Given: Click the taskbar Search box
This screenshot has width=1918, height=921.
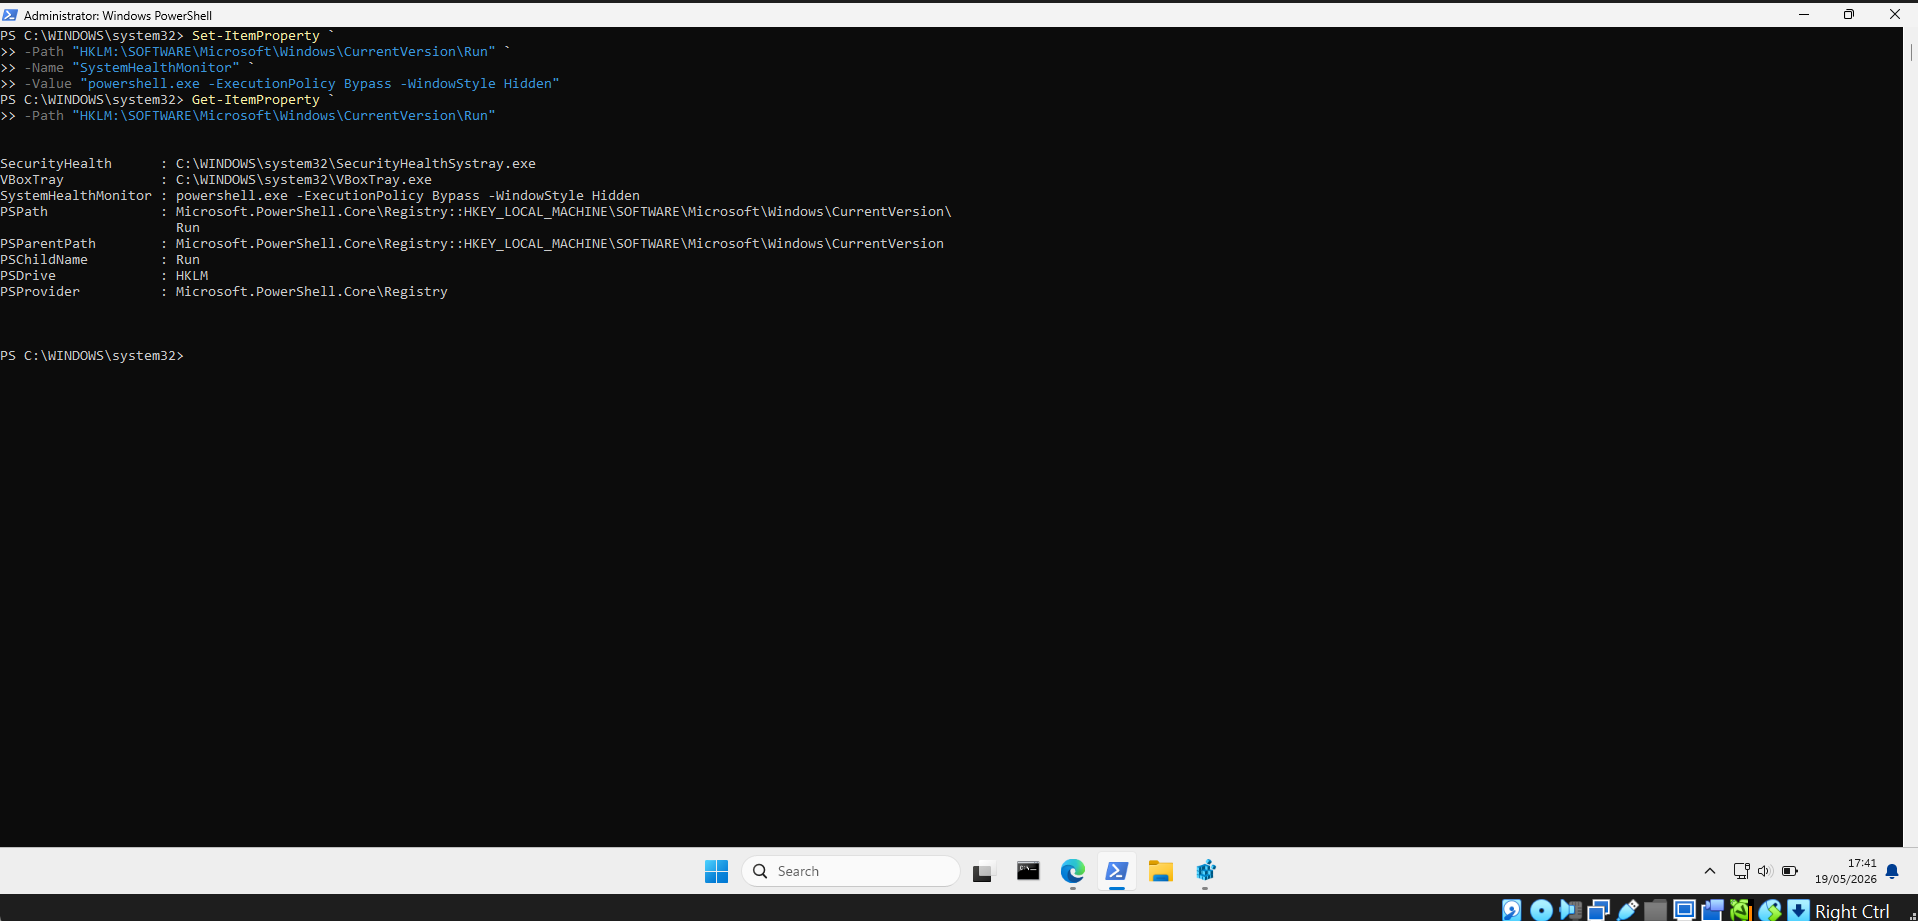Looking at the screenshot, I should click(x=850, y=871).
